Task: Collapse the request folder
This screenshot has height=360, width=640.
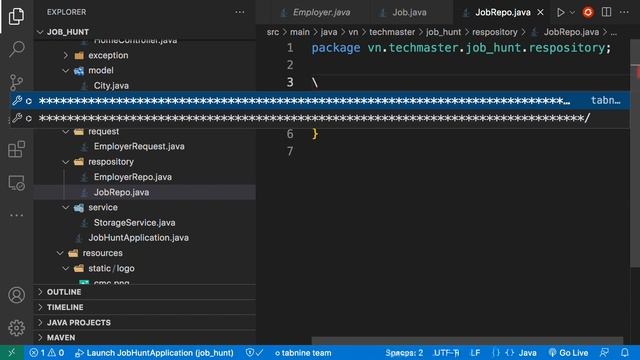Action: [x=103, y=131]
